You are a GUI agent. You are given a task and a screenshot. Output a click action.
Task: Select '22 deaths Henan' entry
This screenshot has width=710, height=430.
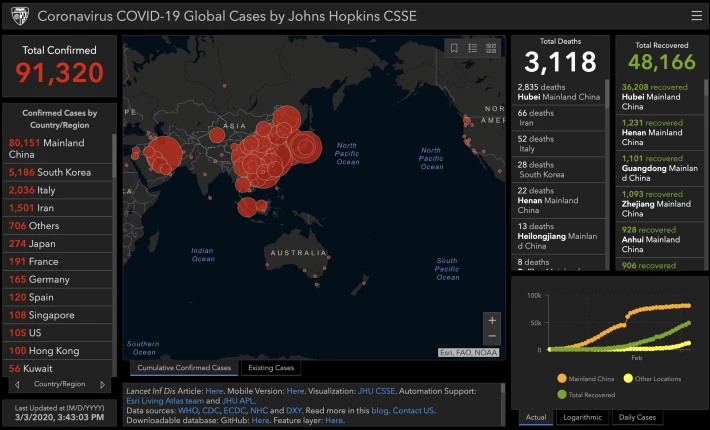(558, 201)
